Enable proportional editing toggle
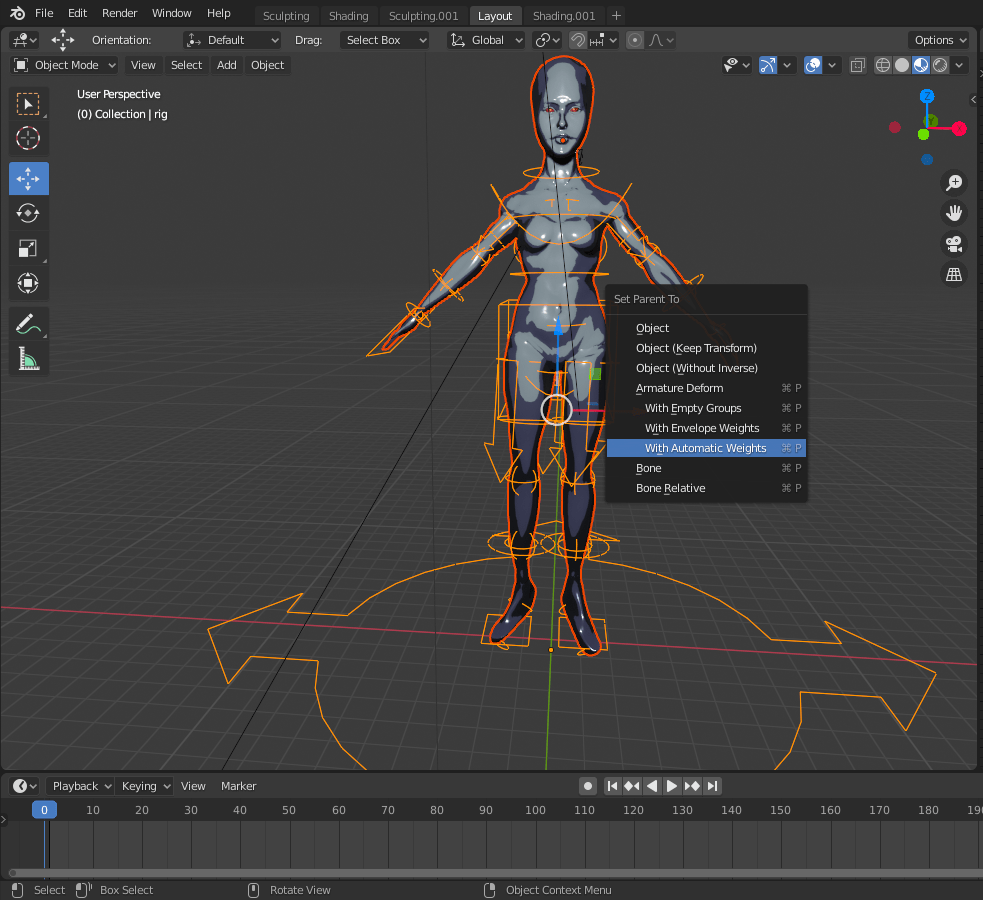Image resolution: width=983 pixels, height=900 pixels. (x=635, y=40)
